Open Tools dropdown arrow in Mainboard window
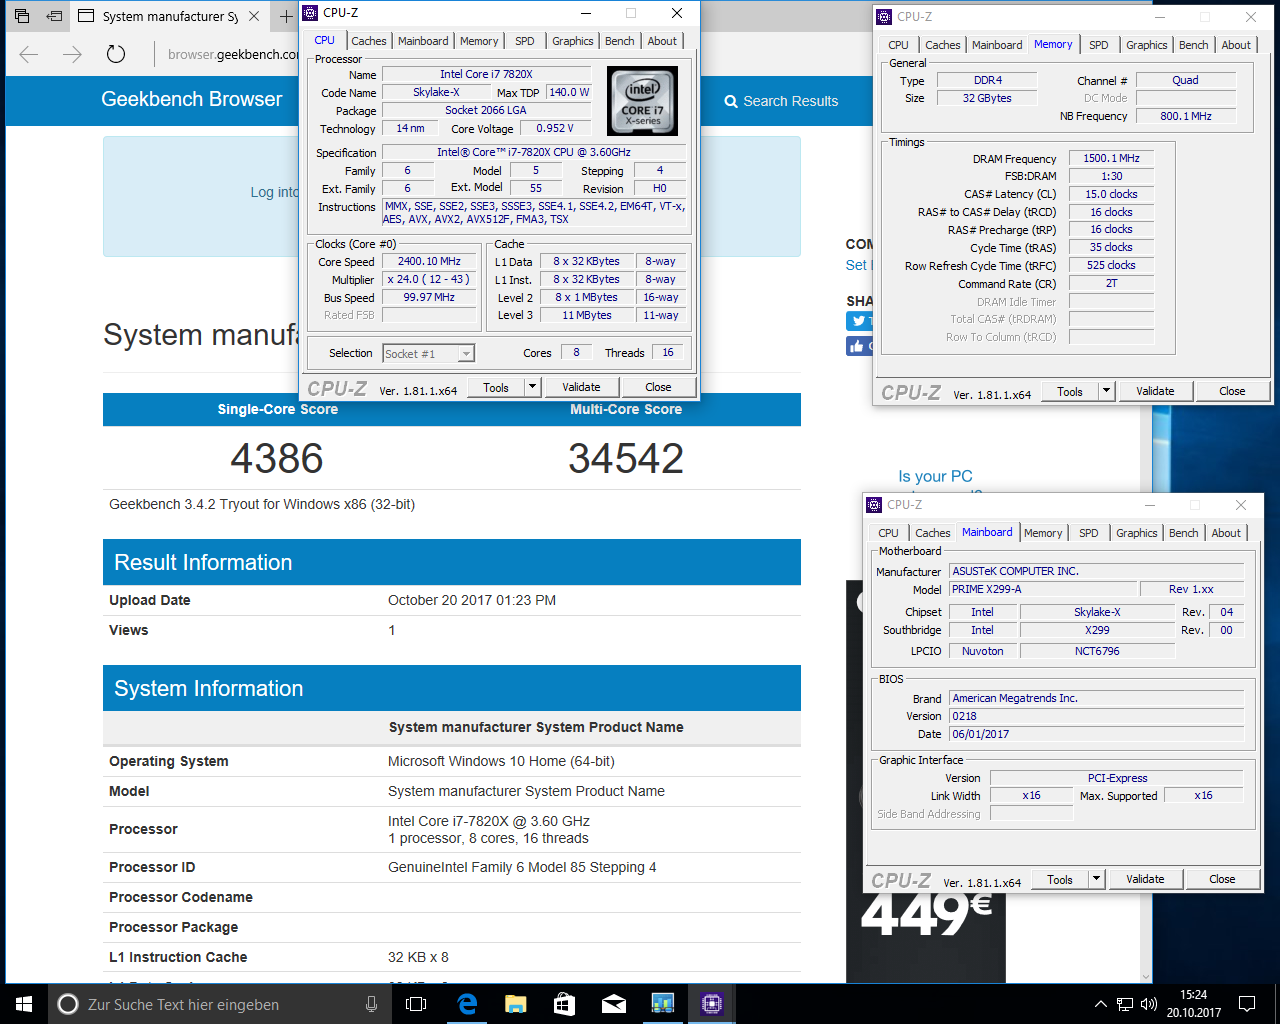 pos(1096,879)
